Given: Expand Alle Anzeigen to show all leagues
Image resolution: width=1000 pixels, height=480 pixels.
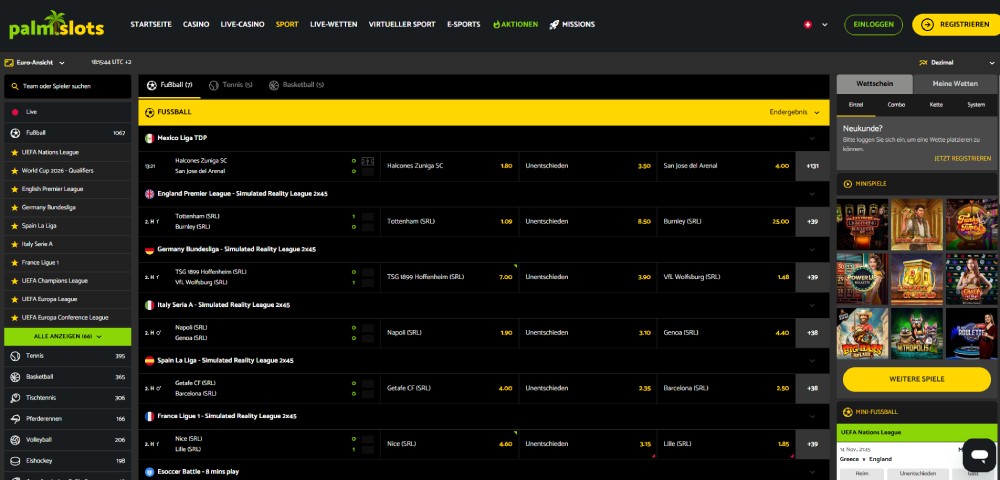Looking at the screenshot, I should [x=67, y=336].
